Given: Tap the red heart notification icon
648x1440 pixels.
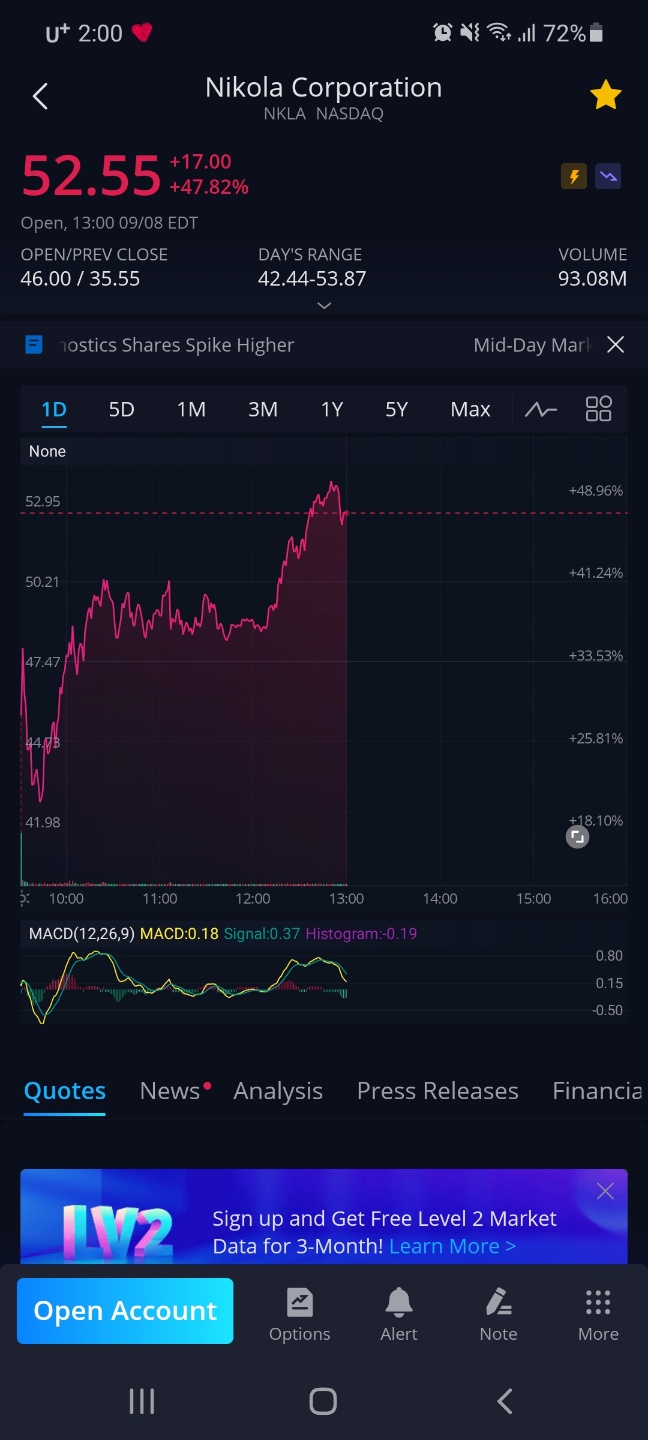Looking at the screenshot, I should pyautogui.click(x=142, y=33).
